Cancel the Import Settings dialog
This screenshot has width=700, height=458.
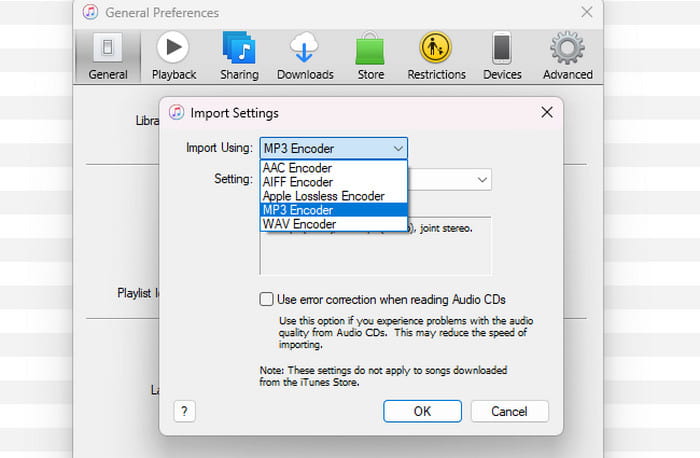pos(509,411)
